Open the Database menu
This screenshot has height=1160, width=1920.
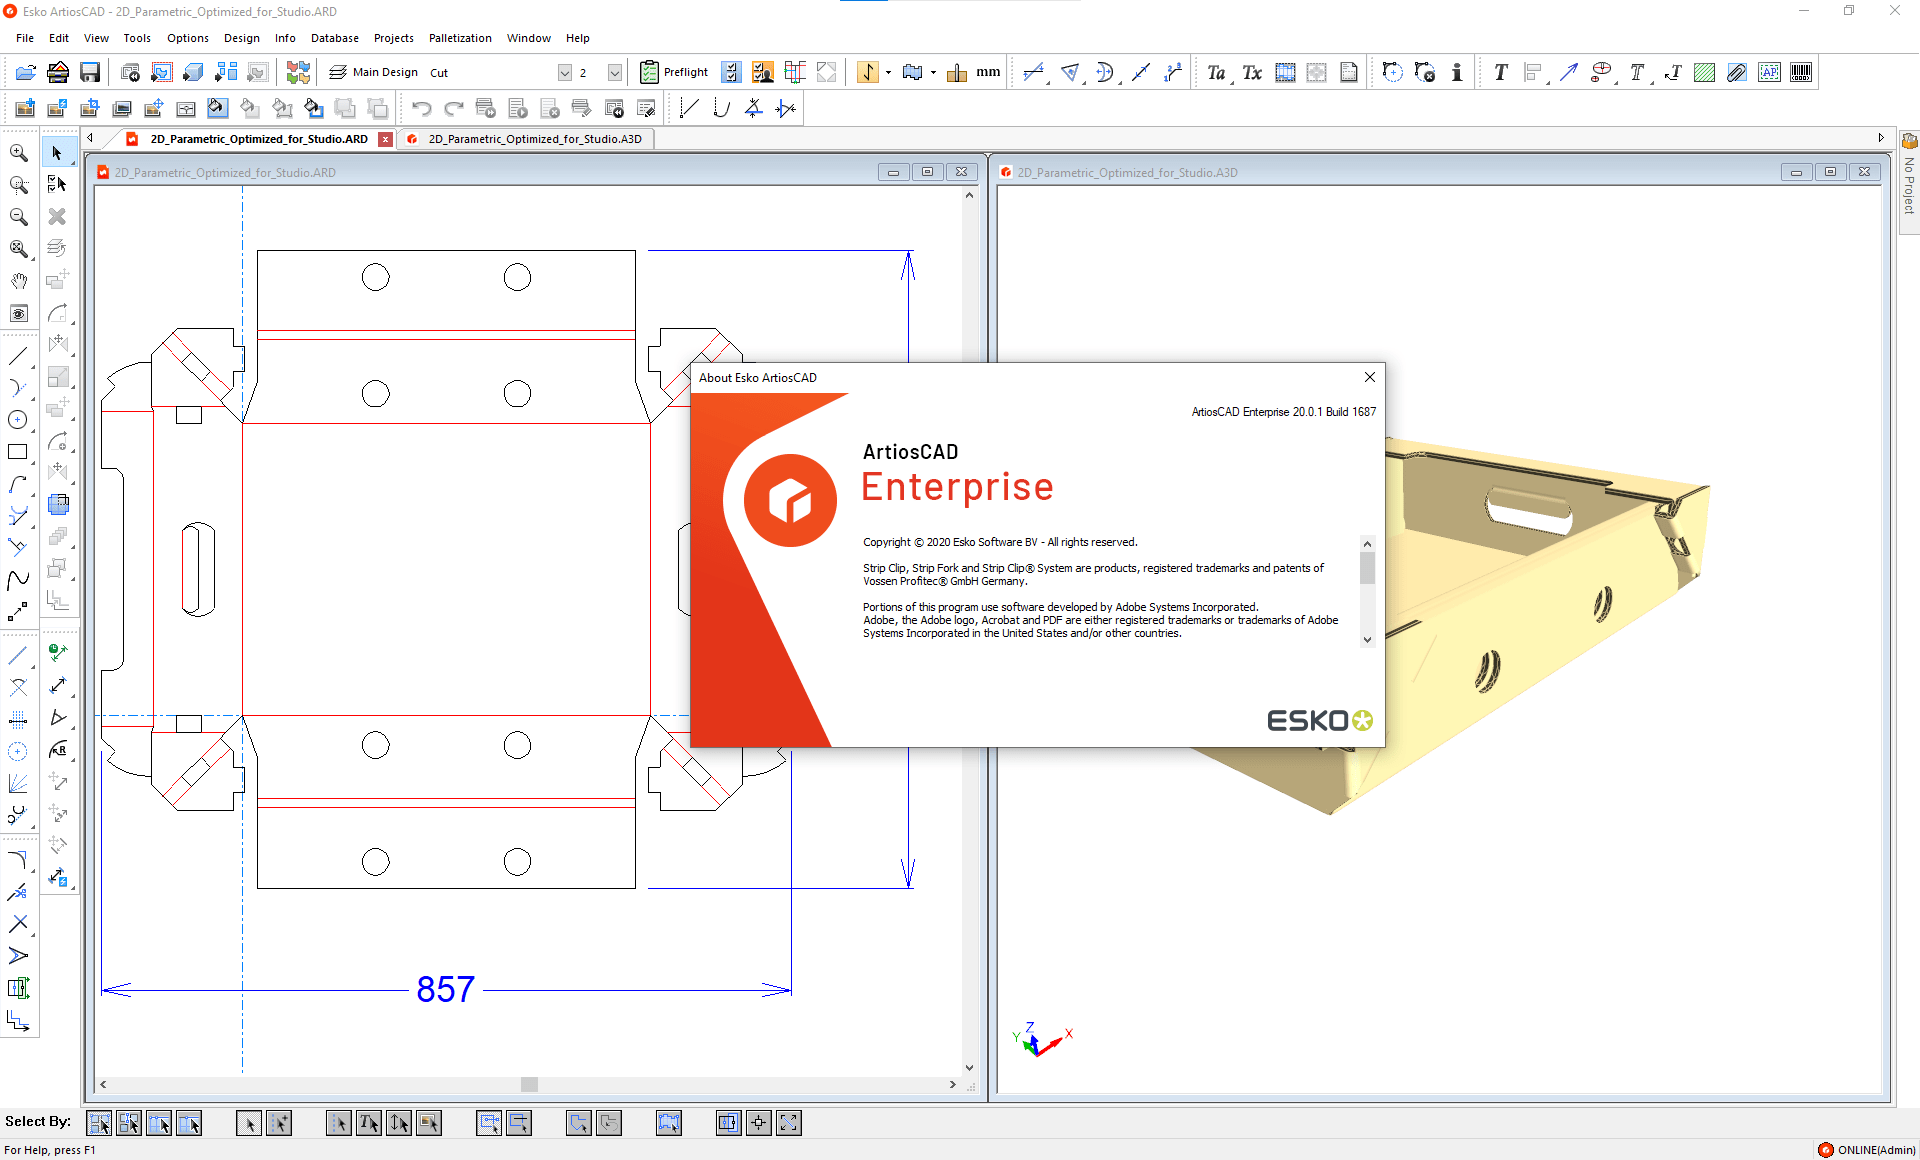(334, 38)
